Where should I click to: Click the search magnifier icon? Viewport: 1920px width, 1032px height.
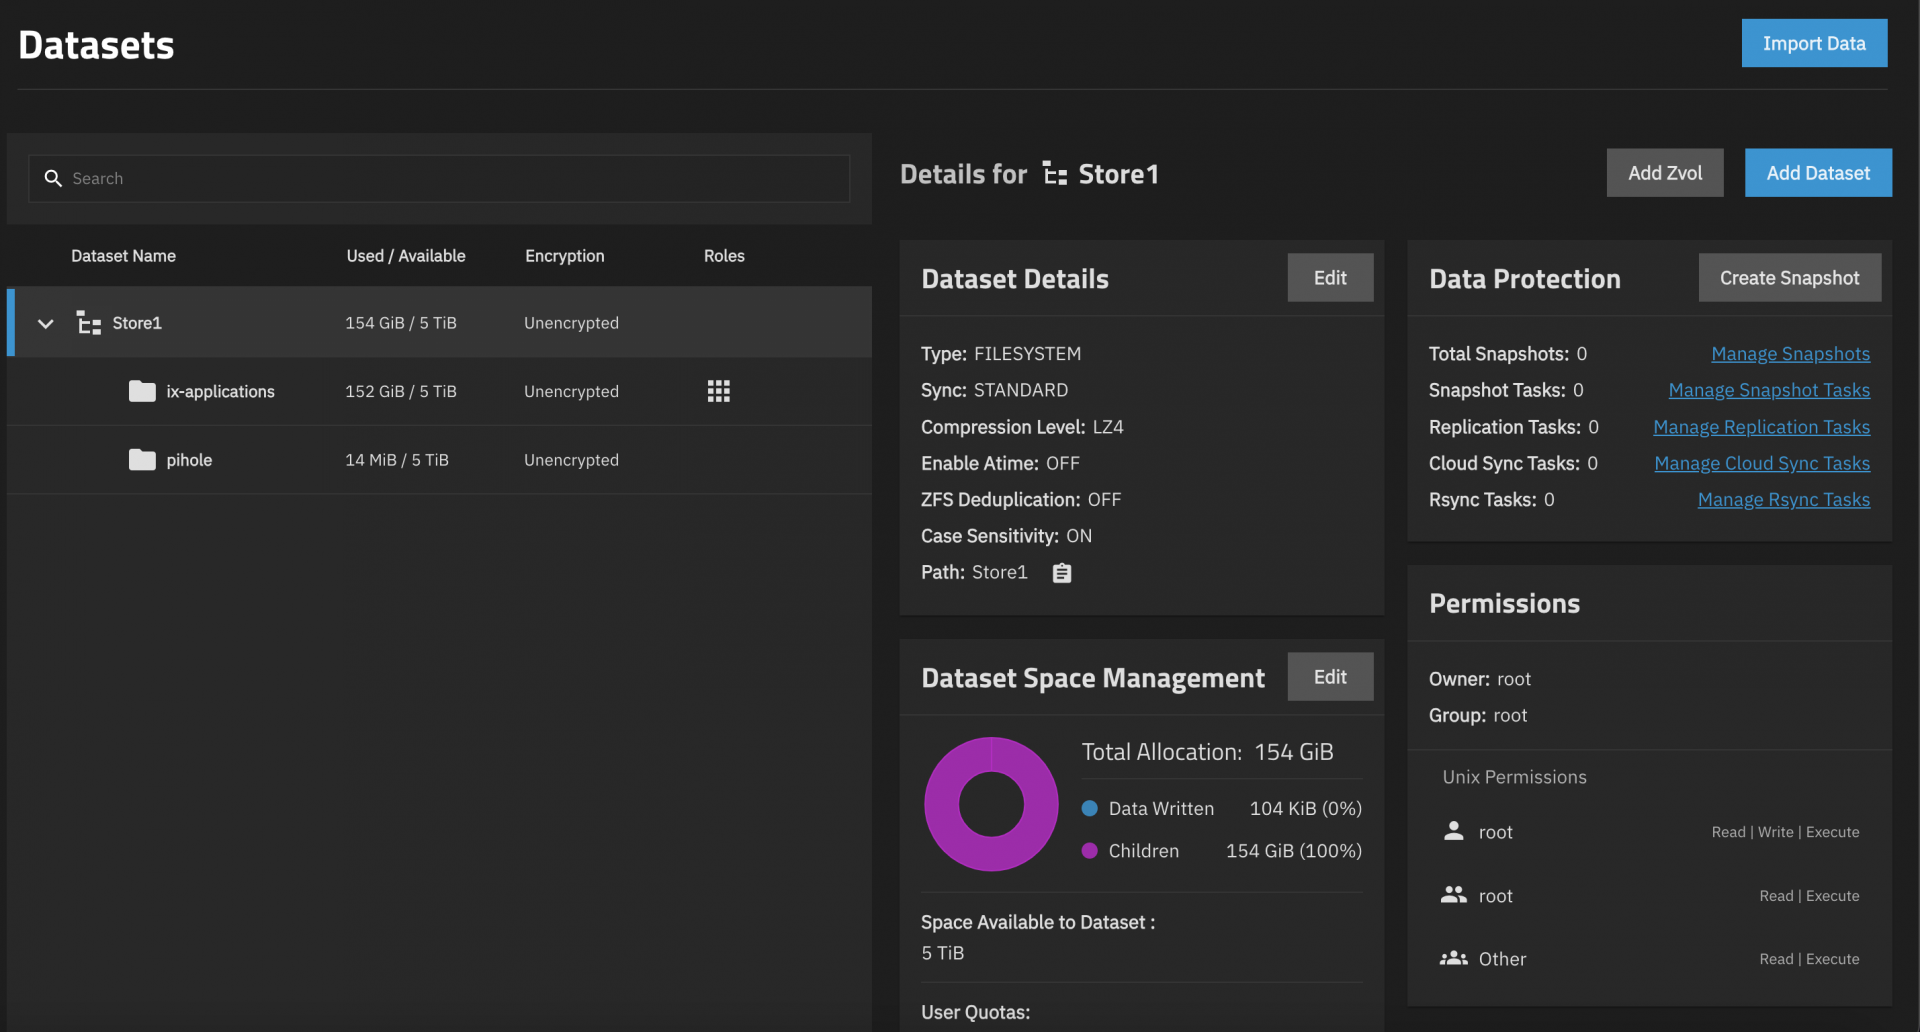pyautogui.click(x=53, y=178)
